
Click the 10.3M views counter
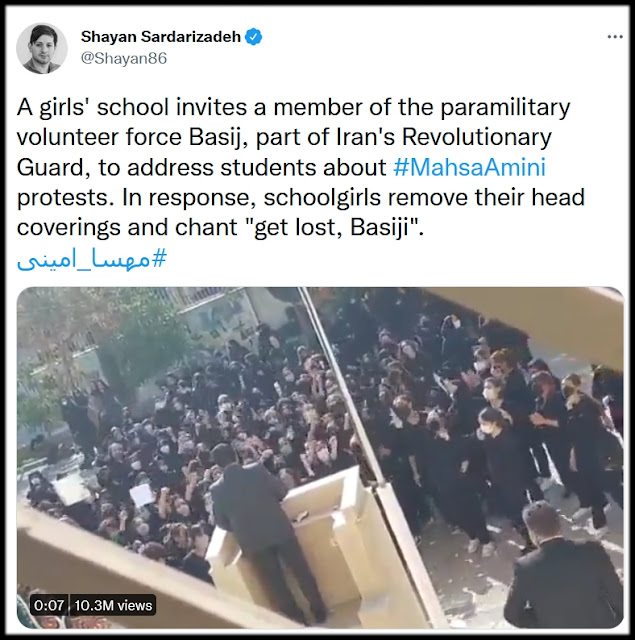[113, 605]
